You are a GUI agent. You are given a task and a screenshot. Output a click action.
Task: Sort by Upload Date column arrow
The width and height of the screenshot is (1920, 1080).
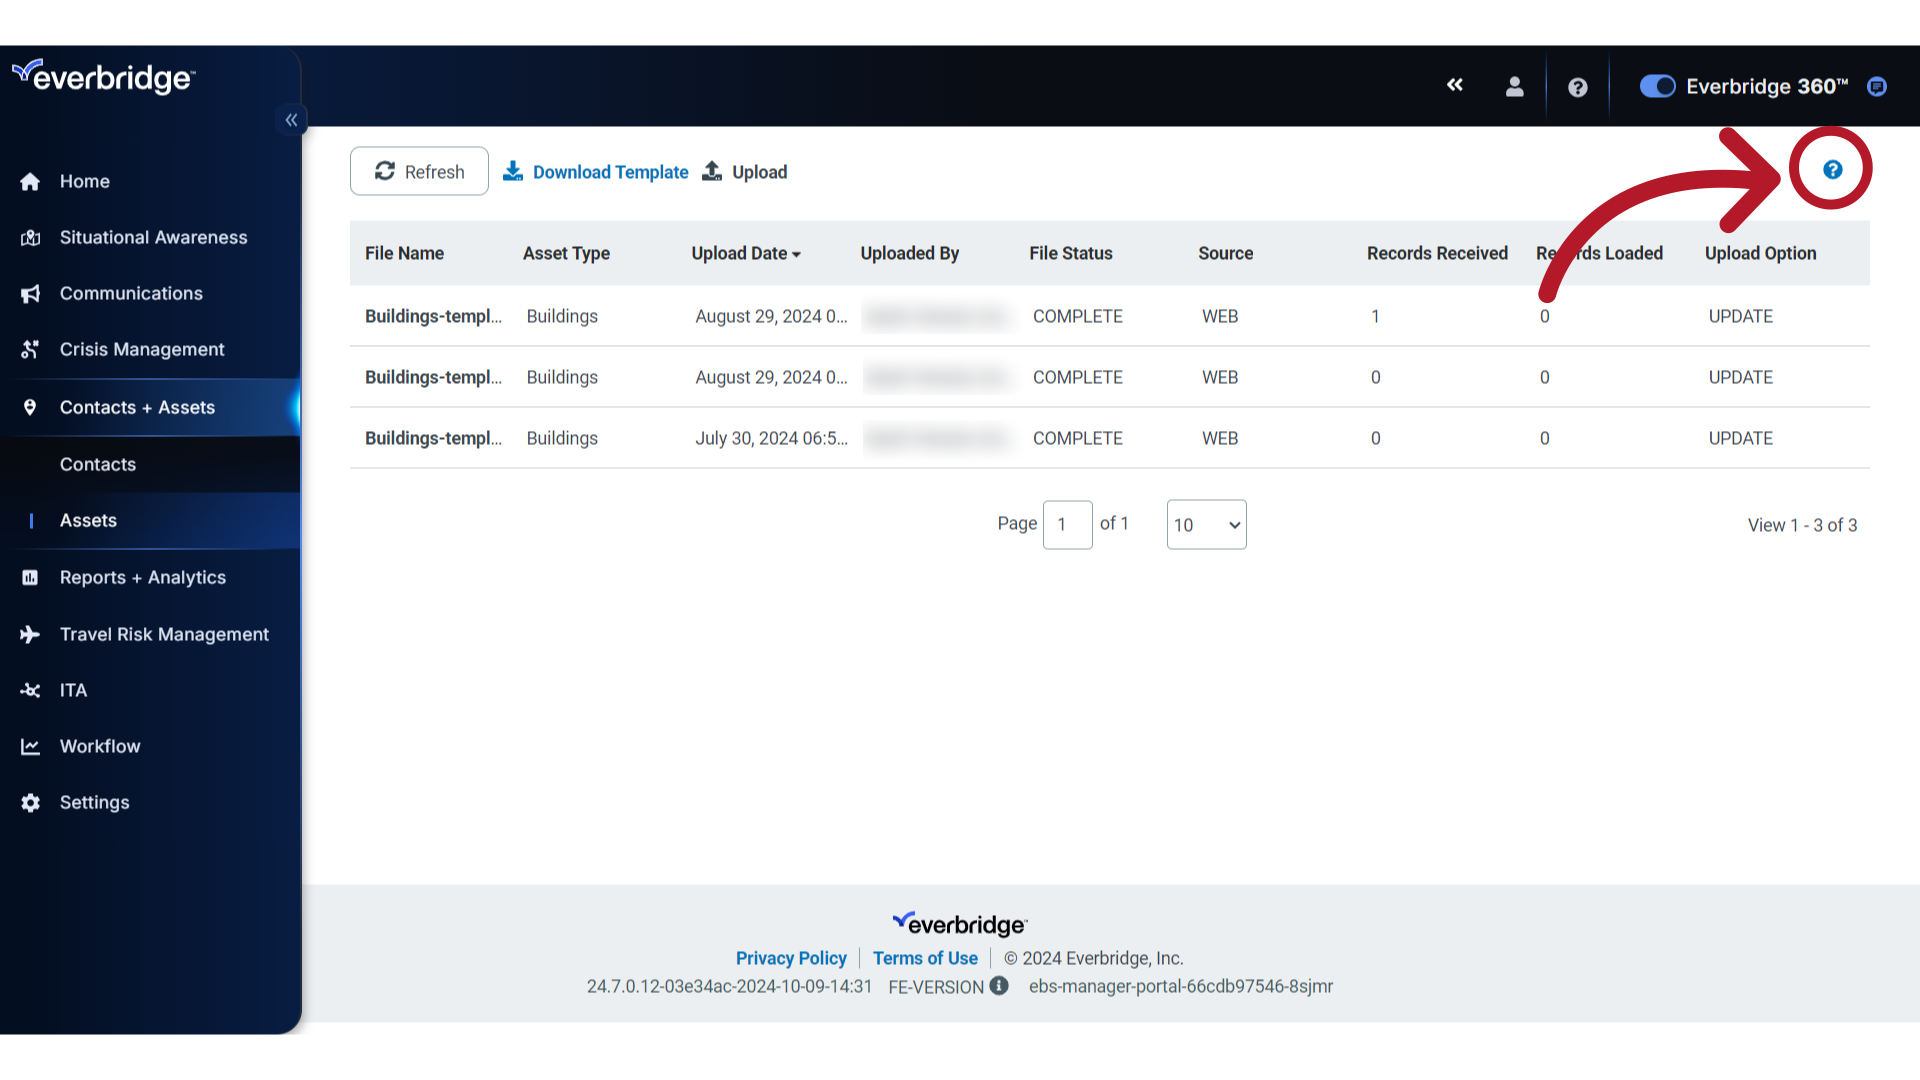(796, 255)
